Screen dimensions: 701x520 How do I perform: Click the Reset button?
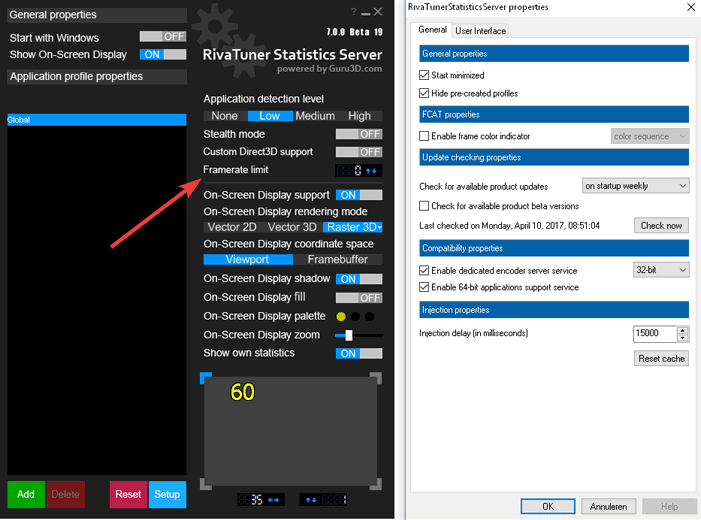pos(128,495)
